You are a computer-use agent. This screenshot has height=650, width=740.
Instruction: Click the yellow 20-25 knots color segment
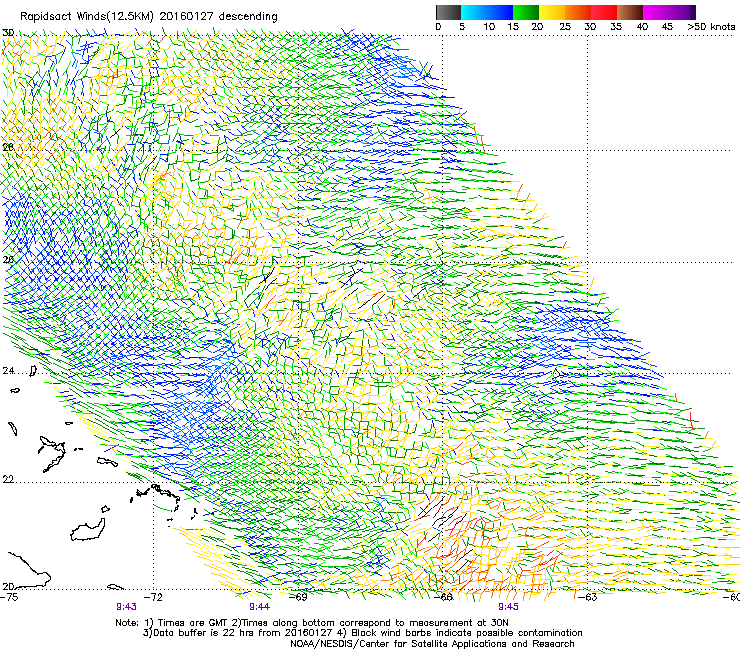pyautogui.click(x=552, y=12)
